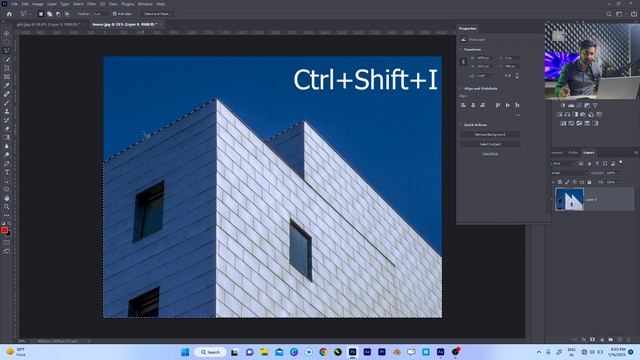Open the Photoshop search icon
This screenshot has width=640, height=360.
609,14
